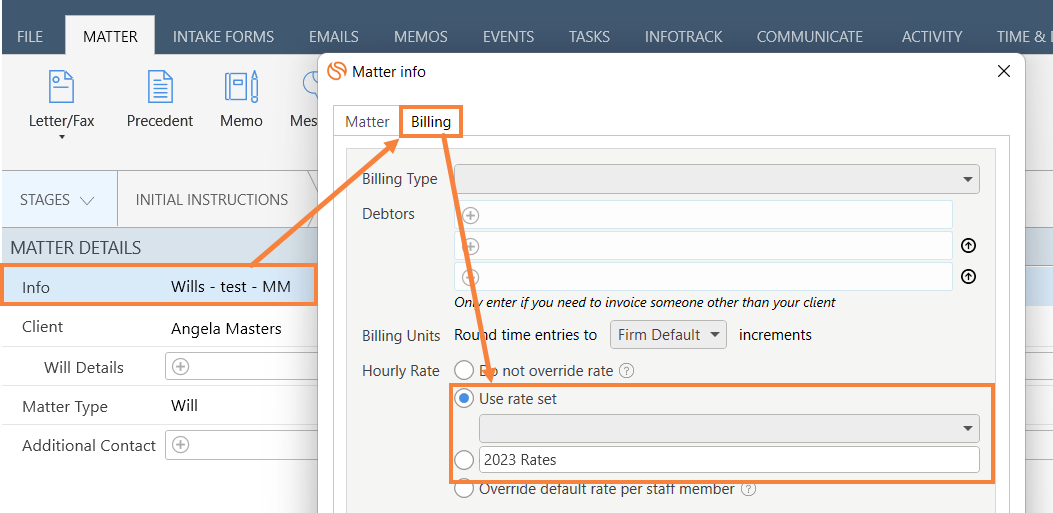Viewport: 1053px width, 513px height.
Task: Choose Override default rate per staff member
Action: point(464,489)
